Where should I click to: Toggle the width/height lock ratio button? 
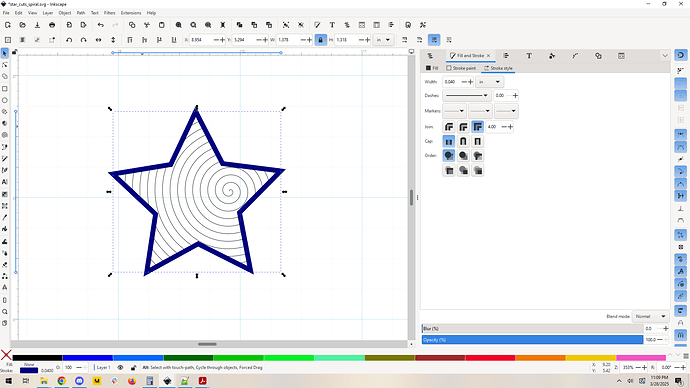tap(320, 40)
